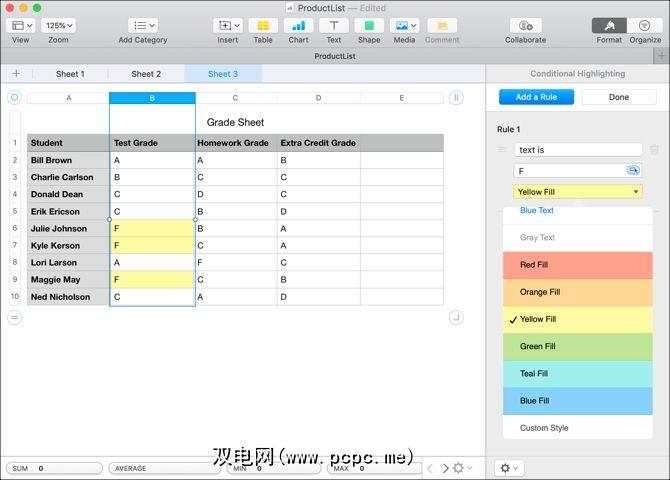Click the Rule 1 reorder handle
The height and width of the screenshot is (480, 670).
[502, 150]
